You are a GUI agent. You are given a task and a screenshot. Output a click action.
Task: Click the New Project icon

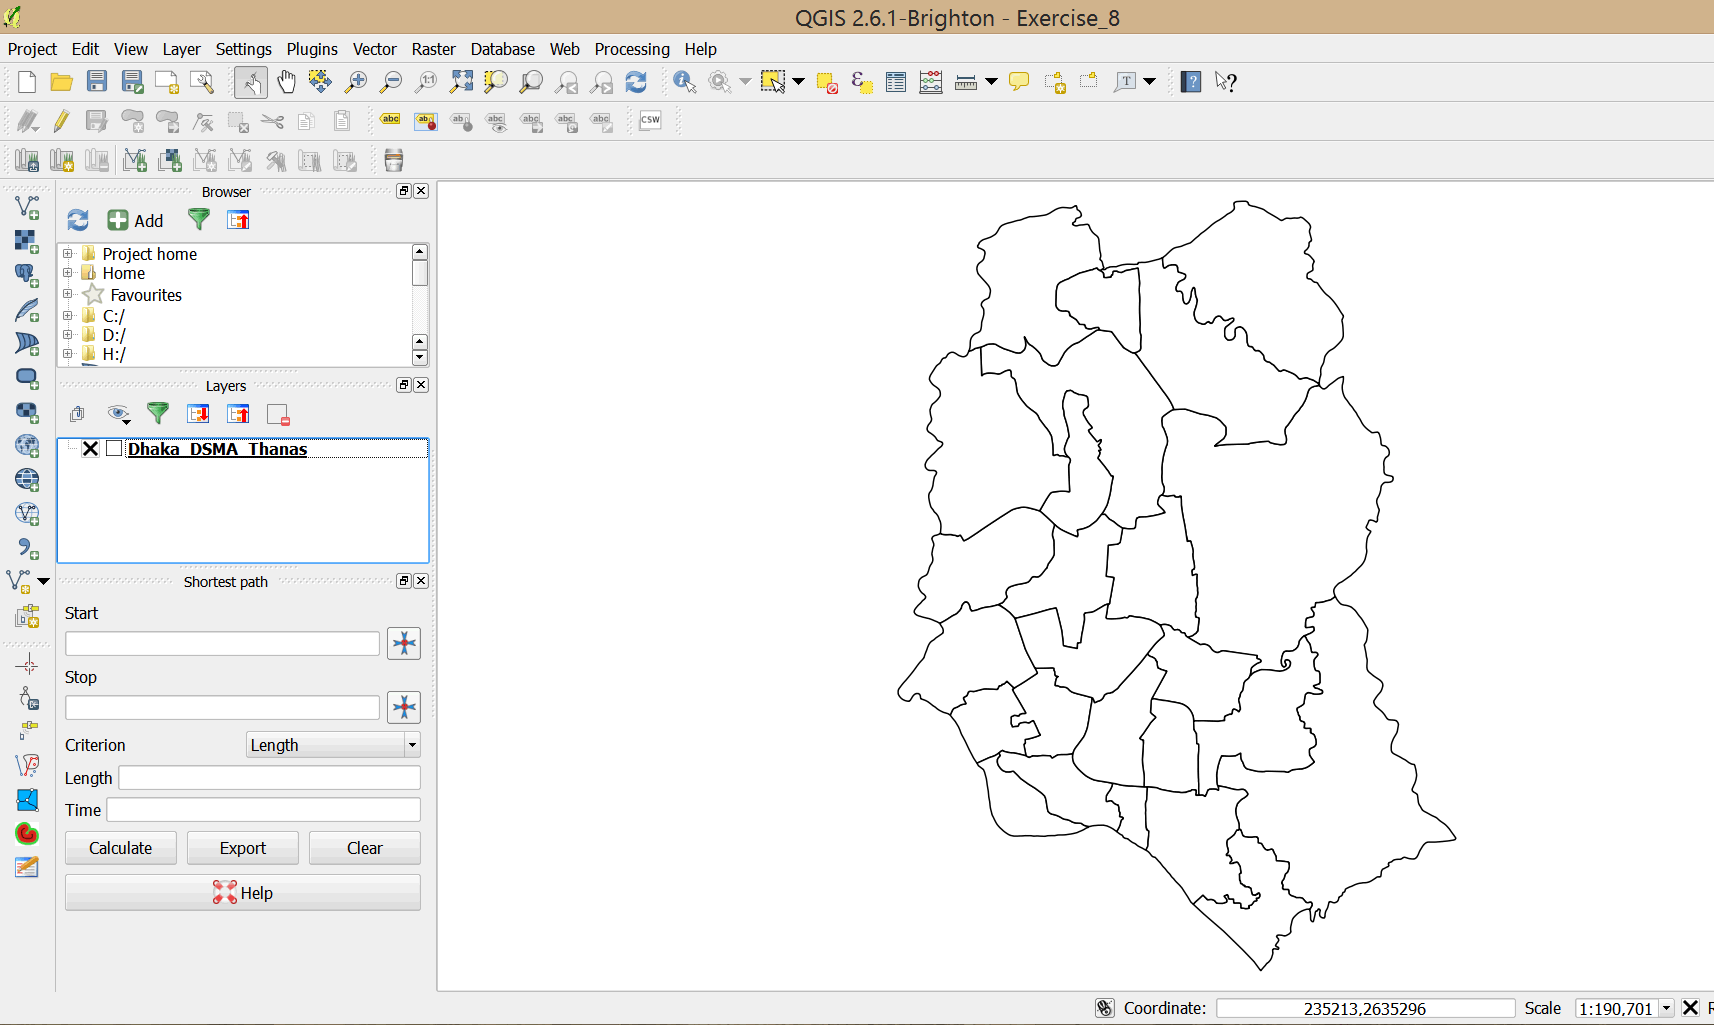tap(27, 82)
